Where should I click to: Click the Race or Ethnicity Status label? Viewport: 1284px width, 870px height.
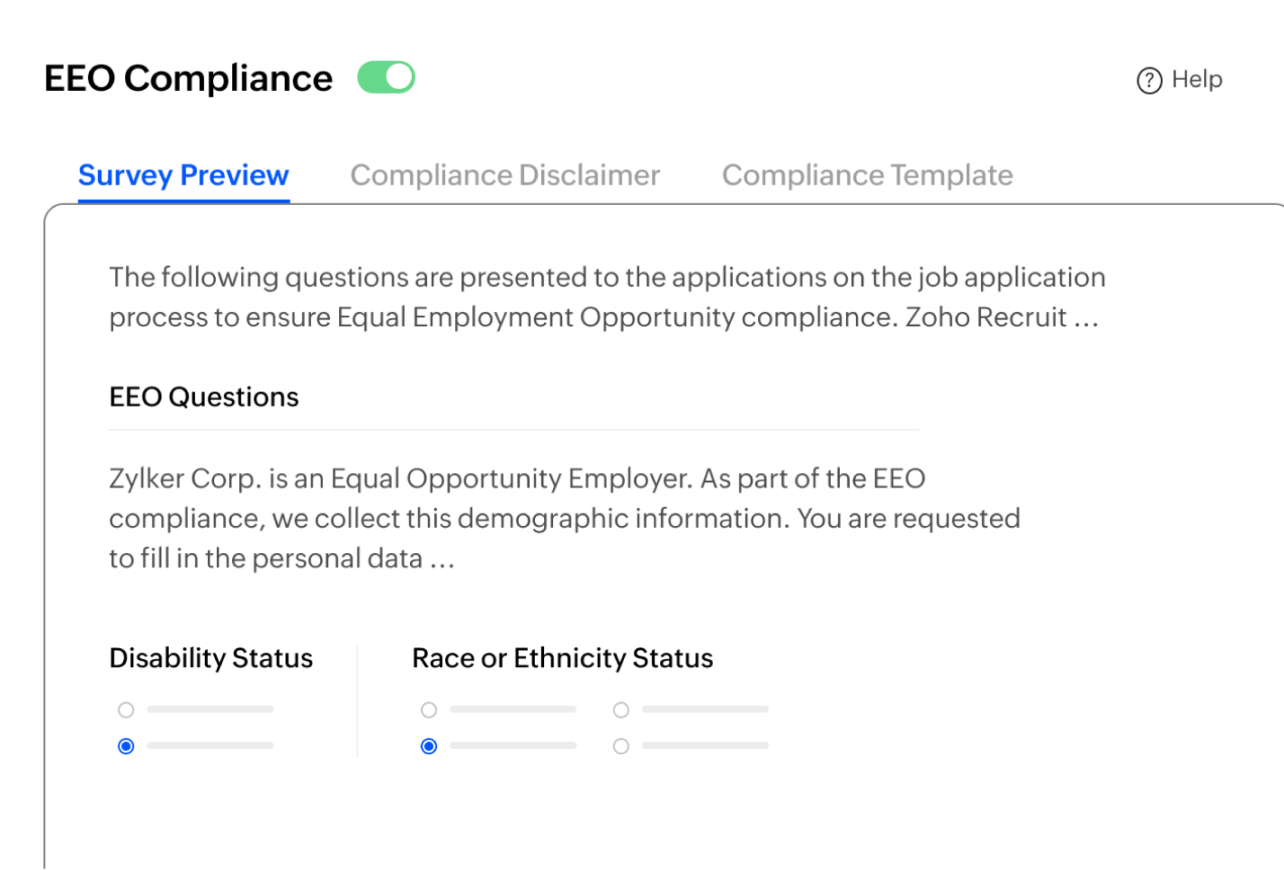pyautogui.click(x=562, y=658)
